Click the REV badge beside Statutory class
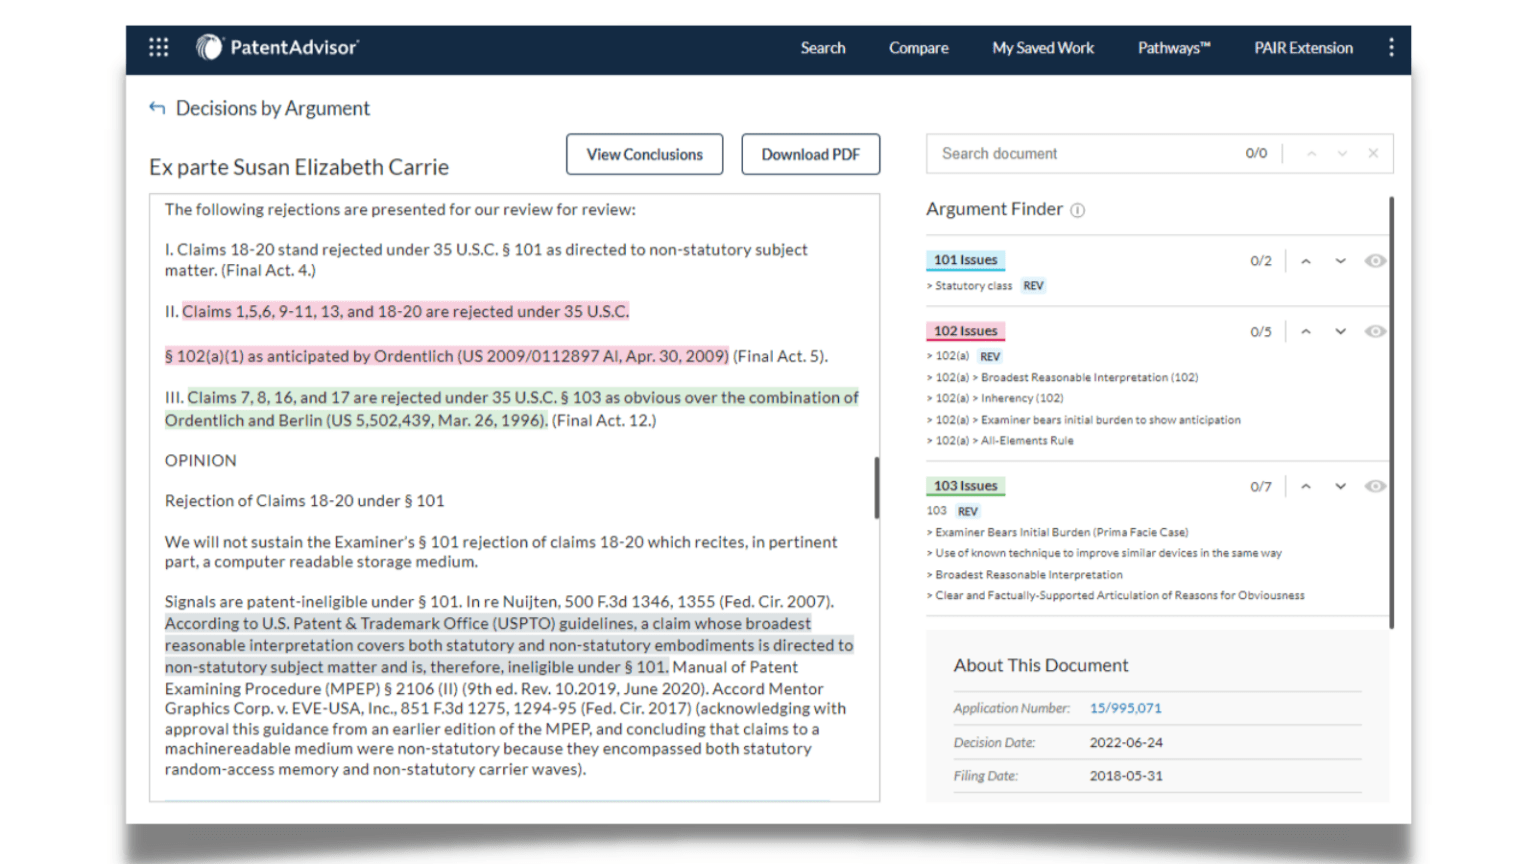The image size is (1536, 864). 1035,286
